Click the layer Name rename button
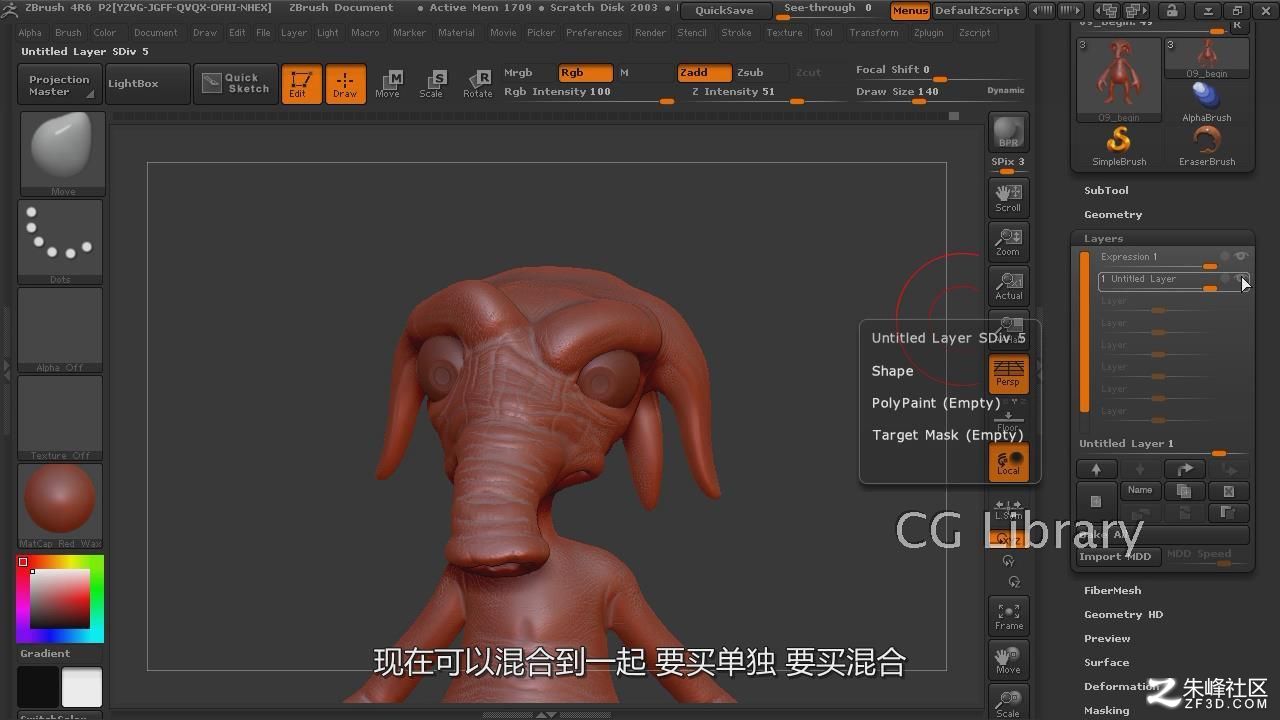1280x720 pixels. click(x=1140, y=491)
